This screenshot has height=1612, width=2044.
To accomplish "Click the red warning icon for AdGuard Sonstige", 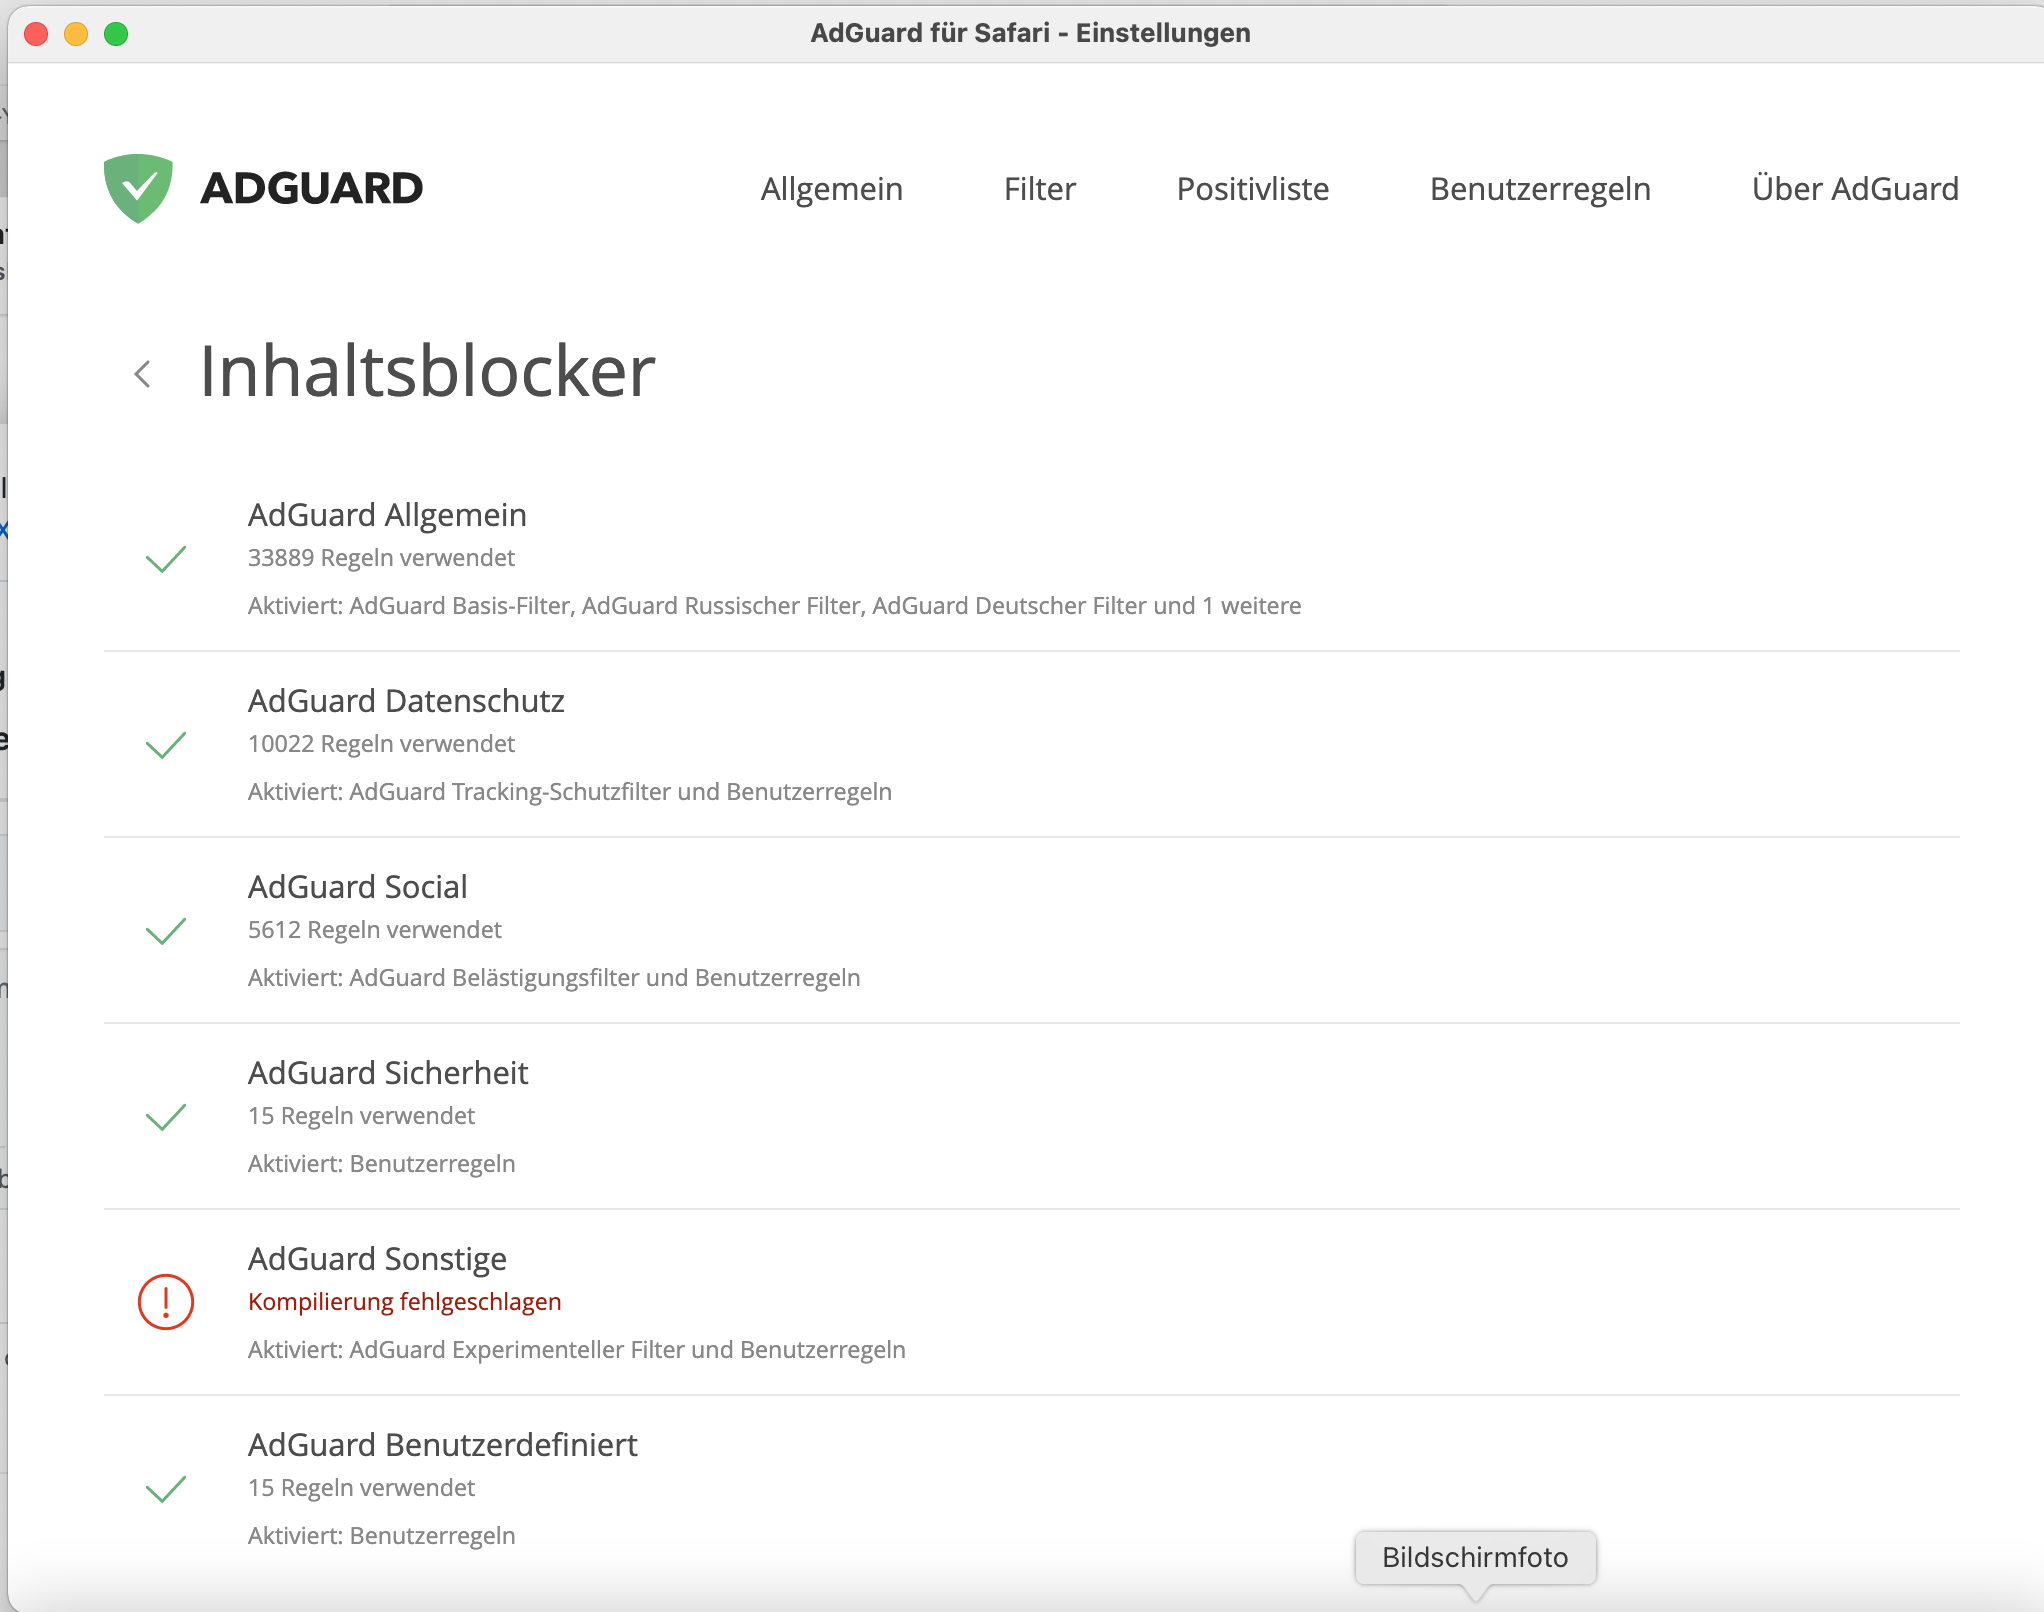I will [166, 1302].
